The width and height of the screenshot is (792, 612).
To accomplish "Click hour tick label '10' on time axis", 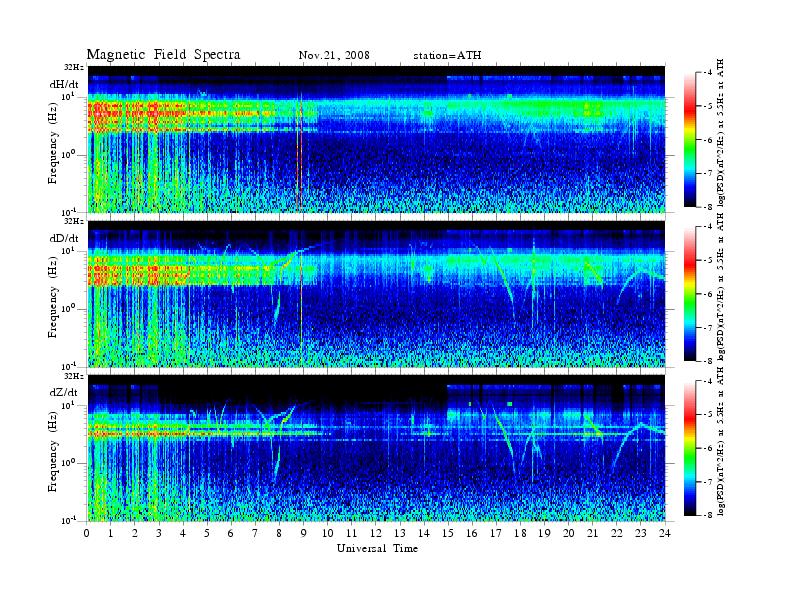I will (327, 533).
